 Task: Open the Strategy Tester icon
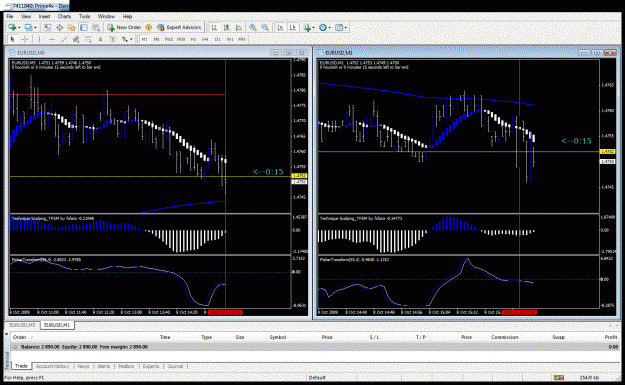[x=96, y=27]
